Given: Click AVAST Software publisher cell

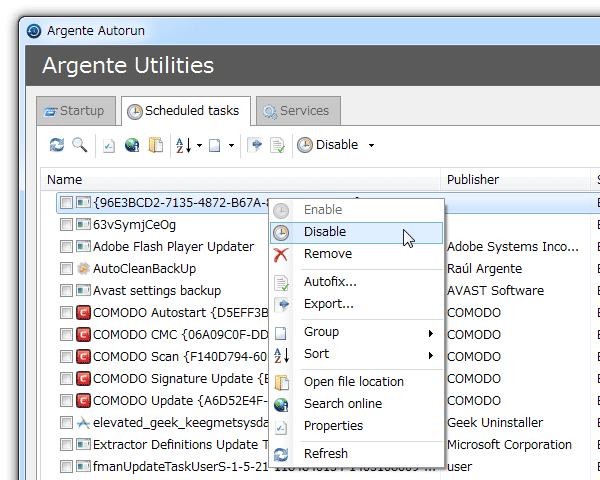Looking at the screenshot, I should (495, 291).
